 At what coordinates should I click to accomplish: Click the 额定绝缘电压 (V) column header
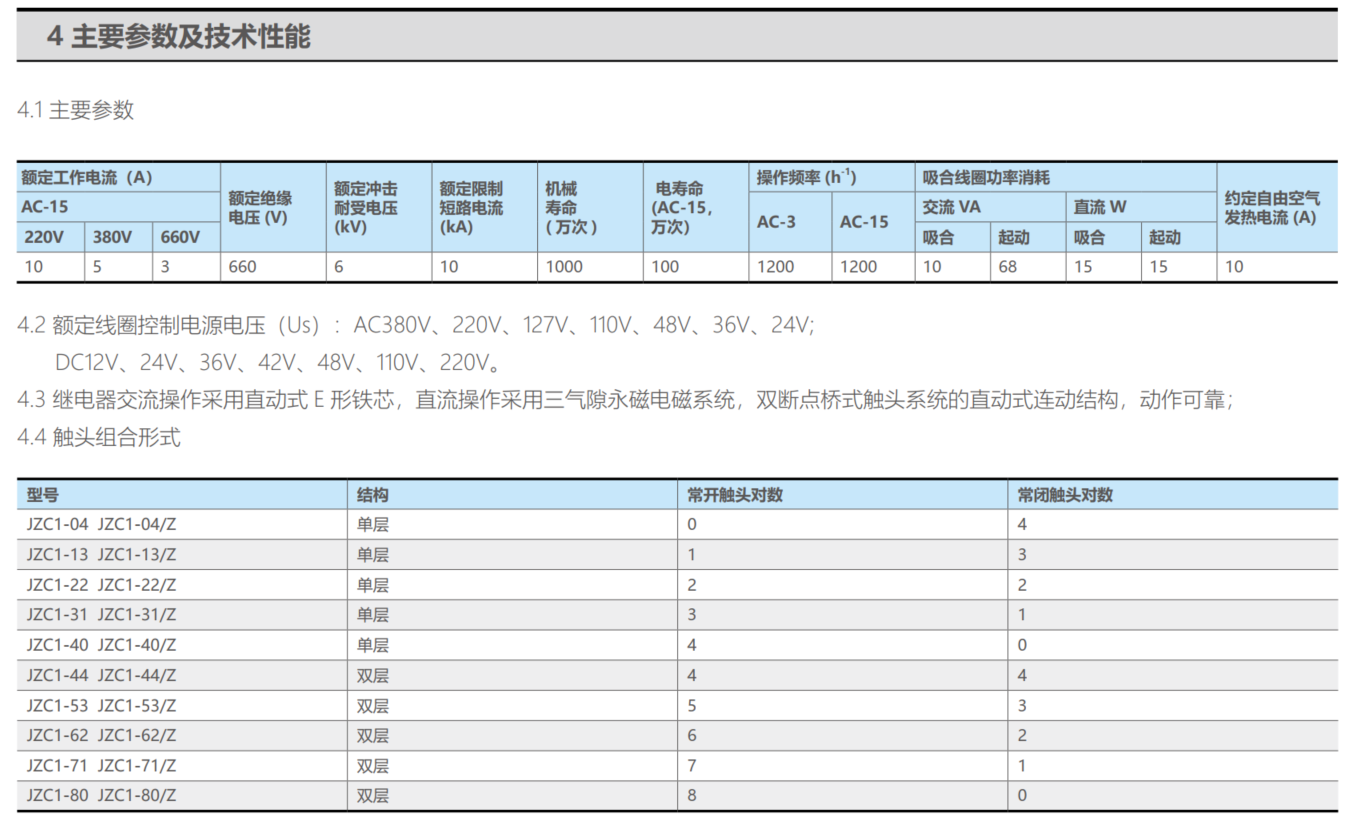(x=260, y=208)
